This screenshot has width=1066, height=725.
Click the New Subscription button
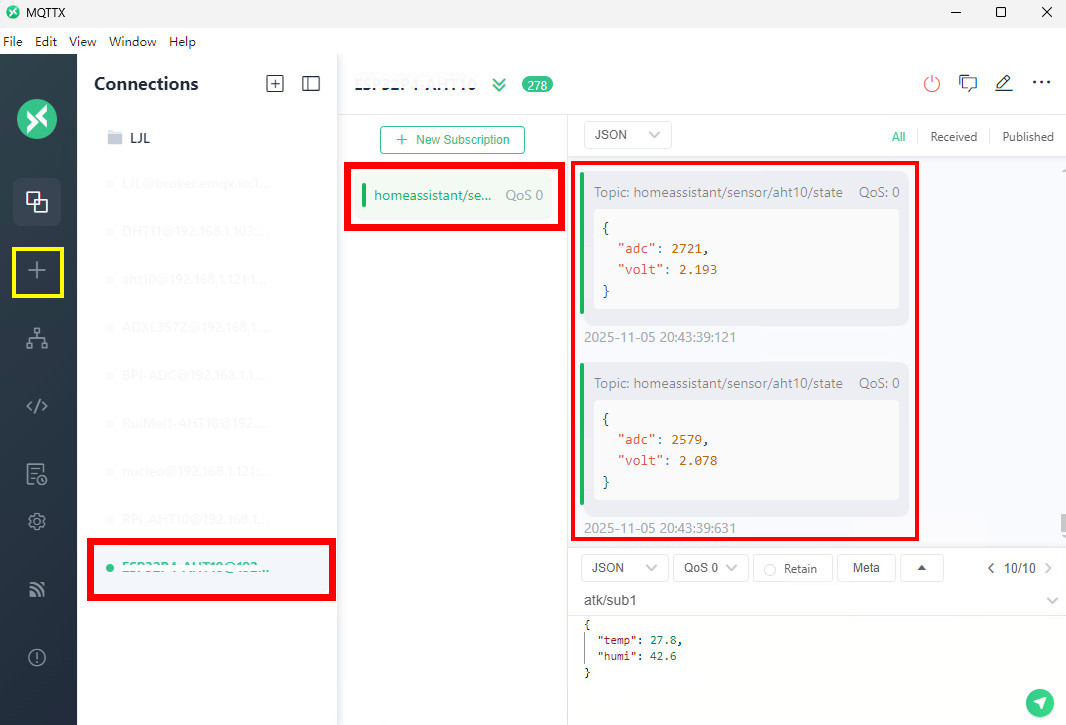click(452, 139)
